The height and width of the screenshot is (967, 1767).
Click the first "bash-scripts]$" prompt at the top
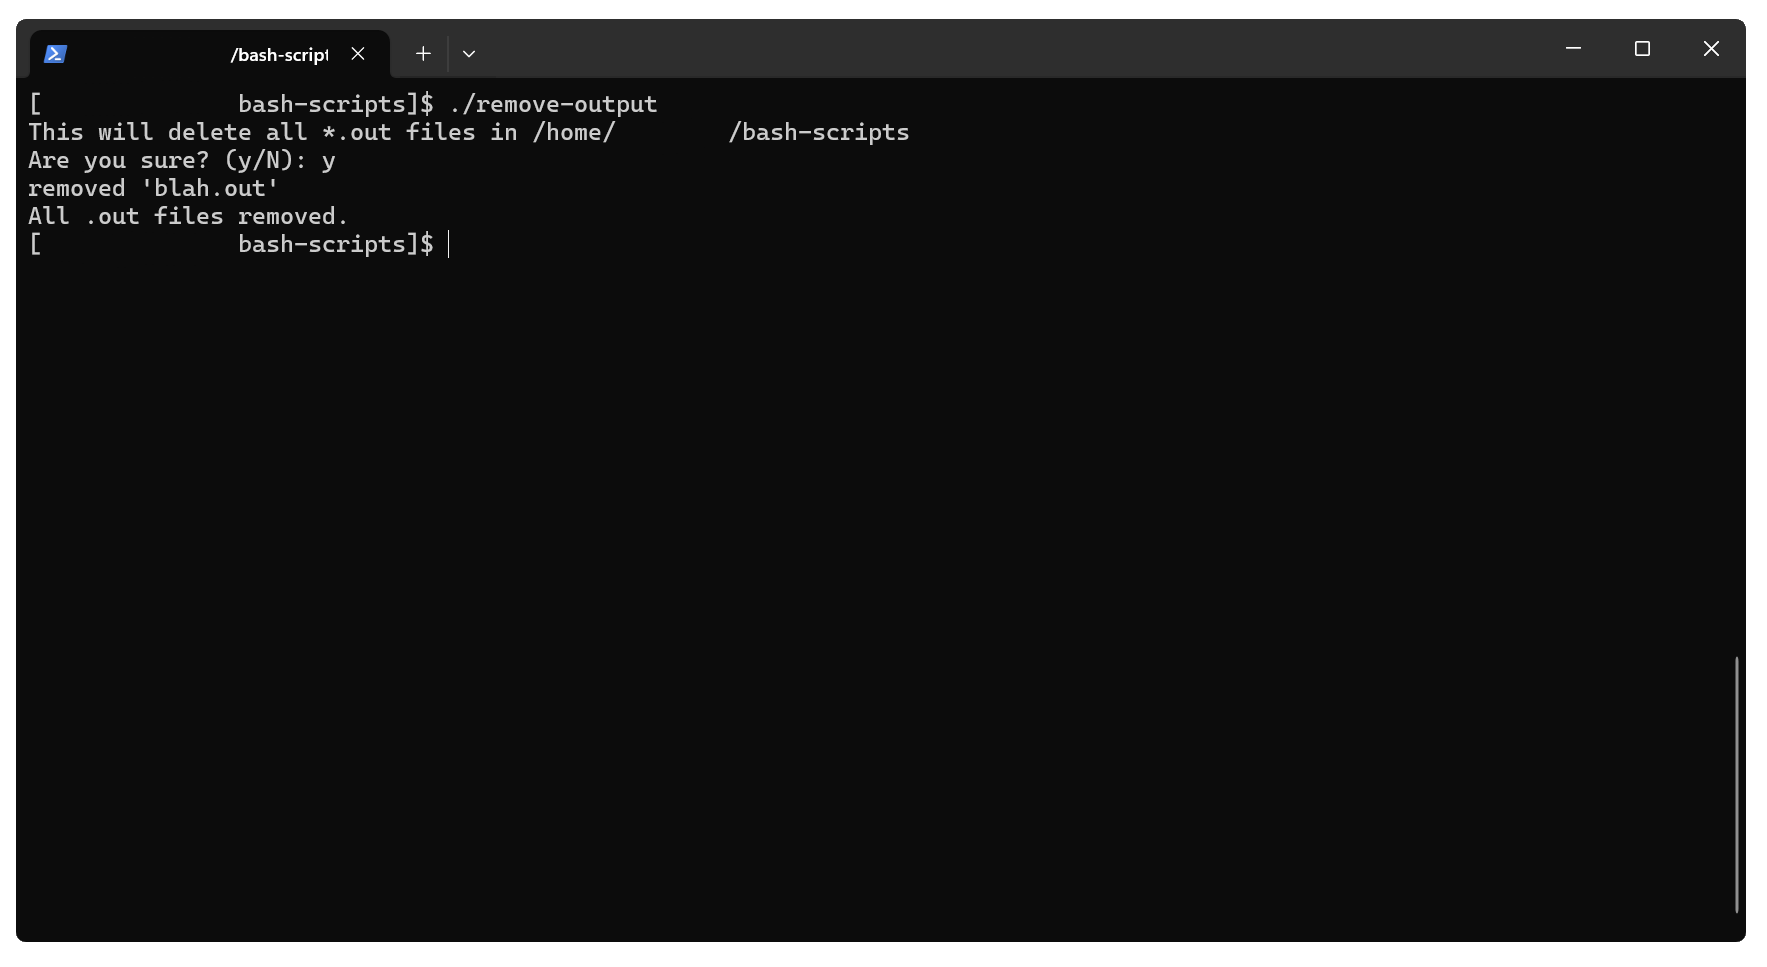tap(335, 104)
